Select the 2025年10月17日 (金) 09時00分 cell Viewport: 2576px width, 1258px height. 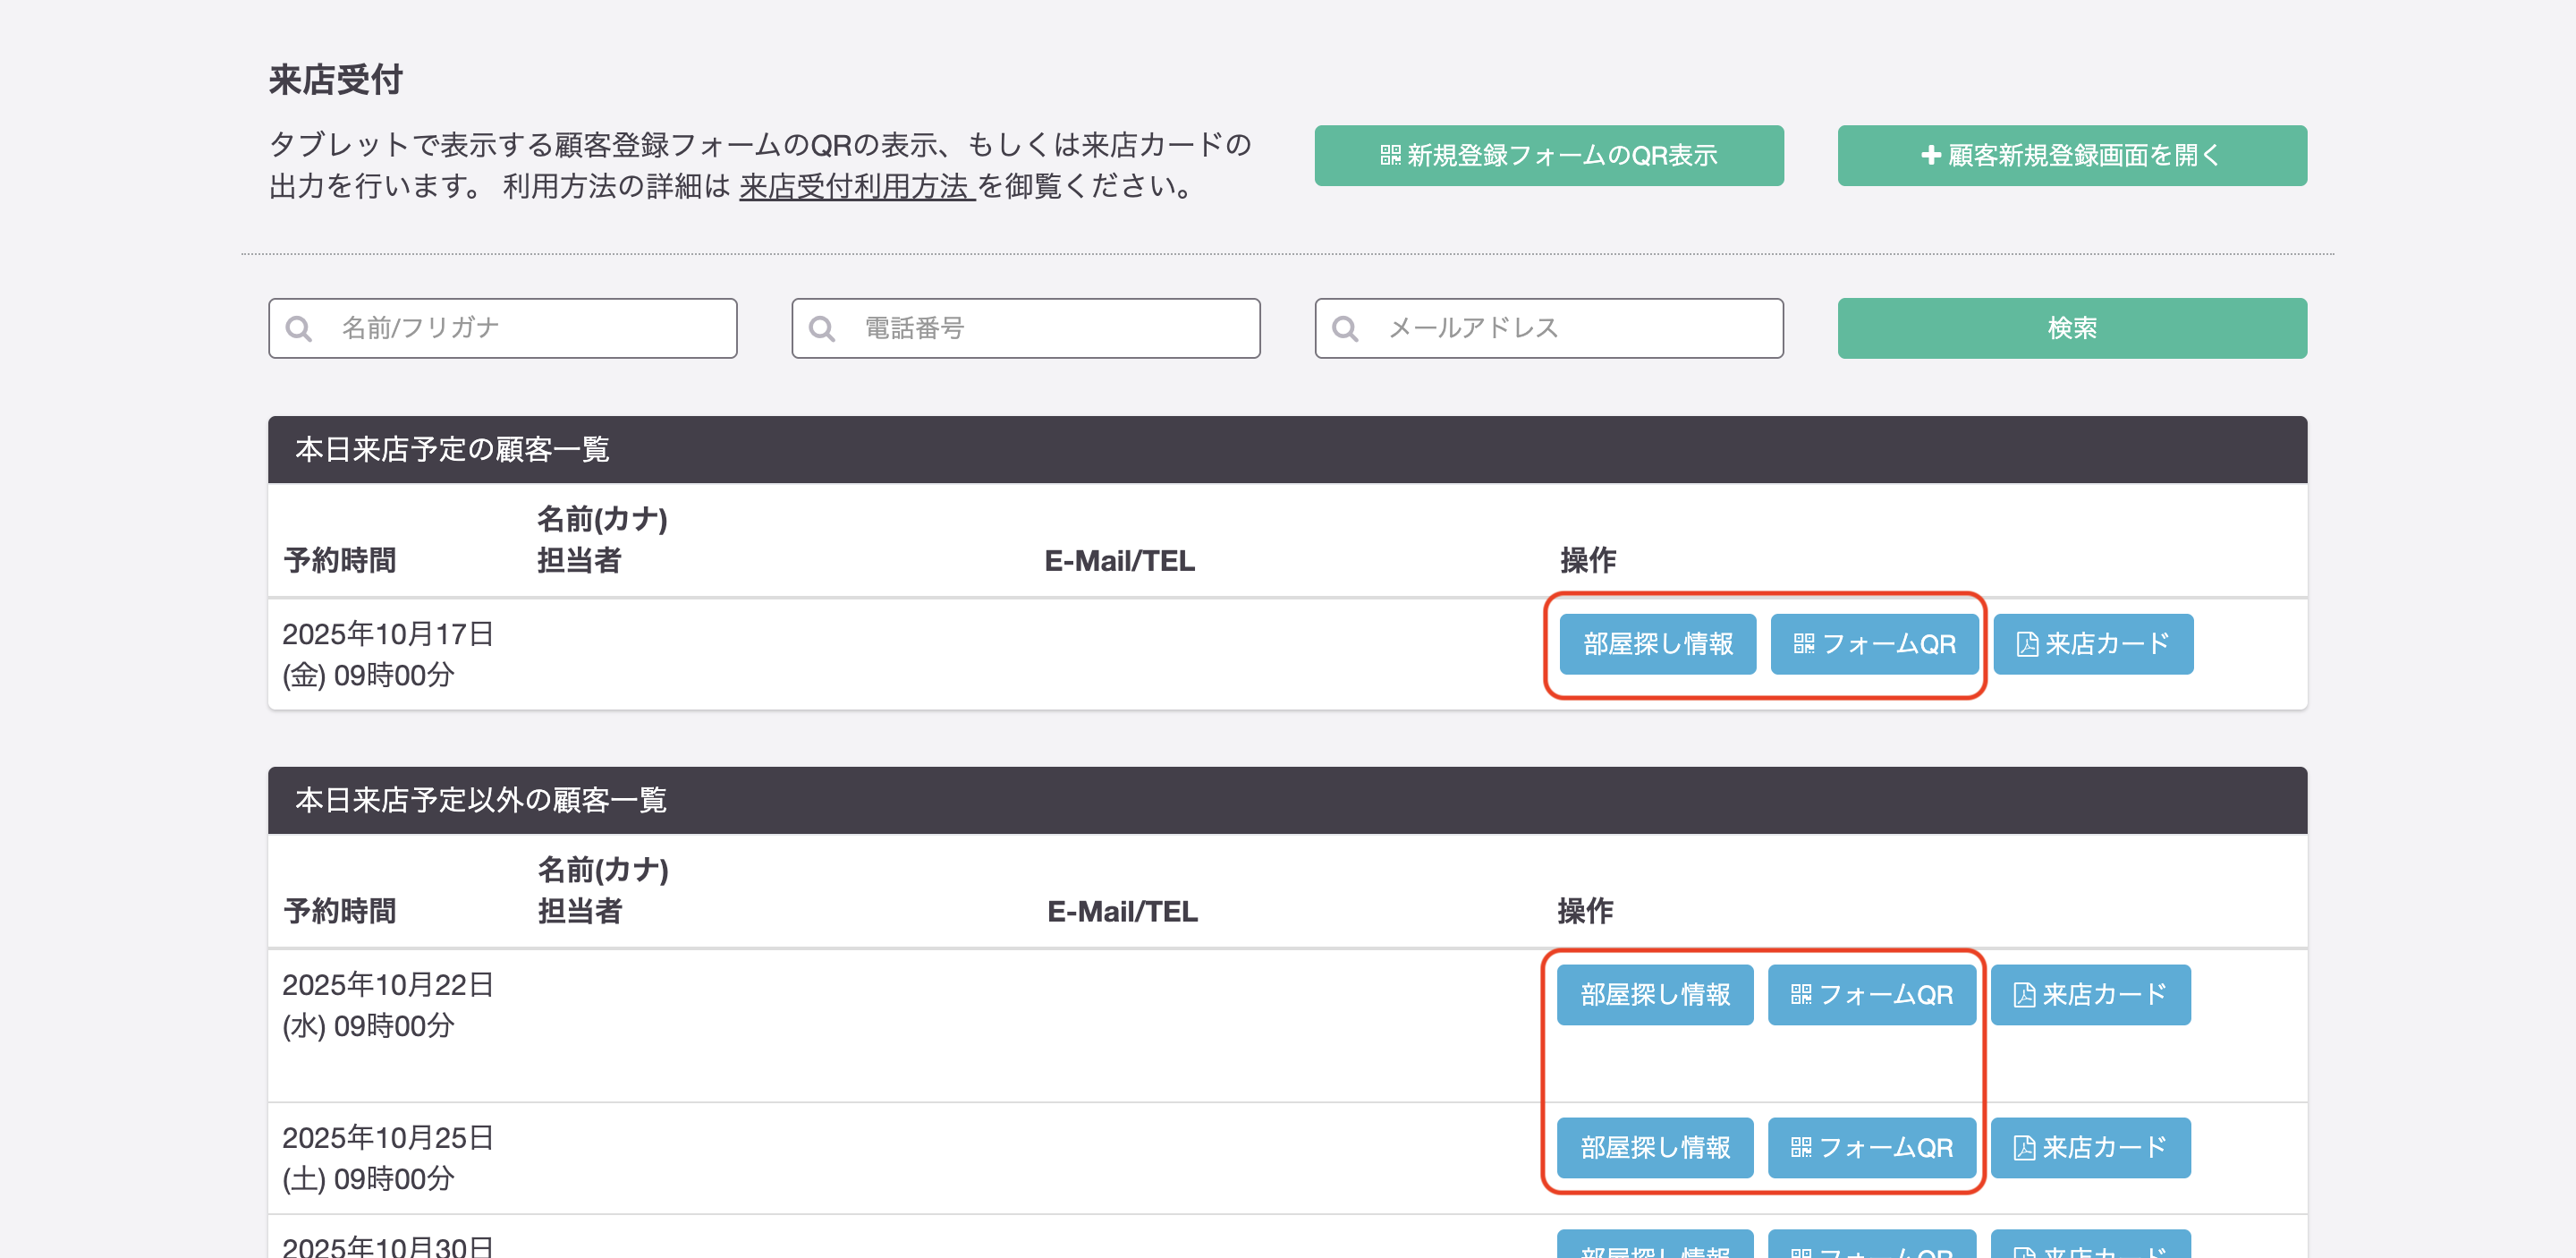click(388, 655)
